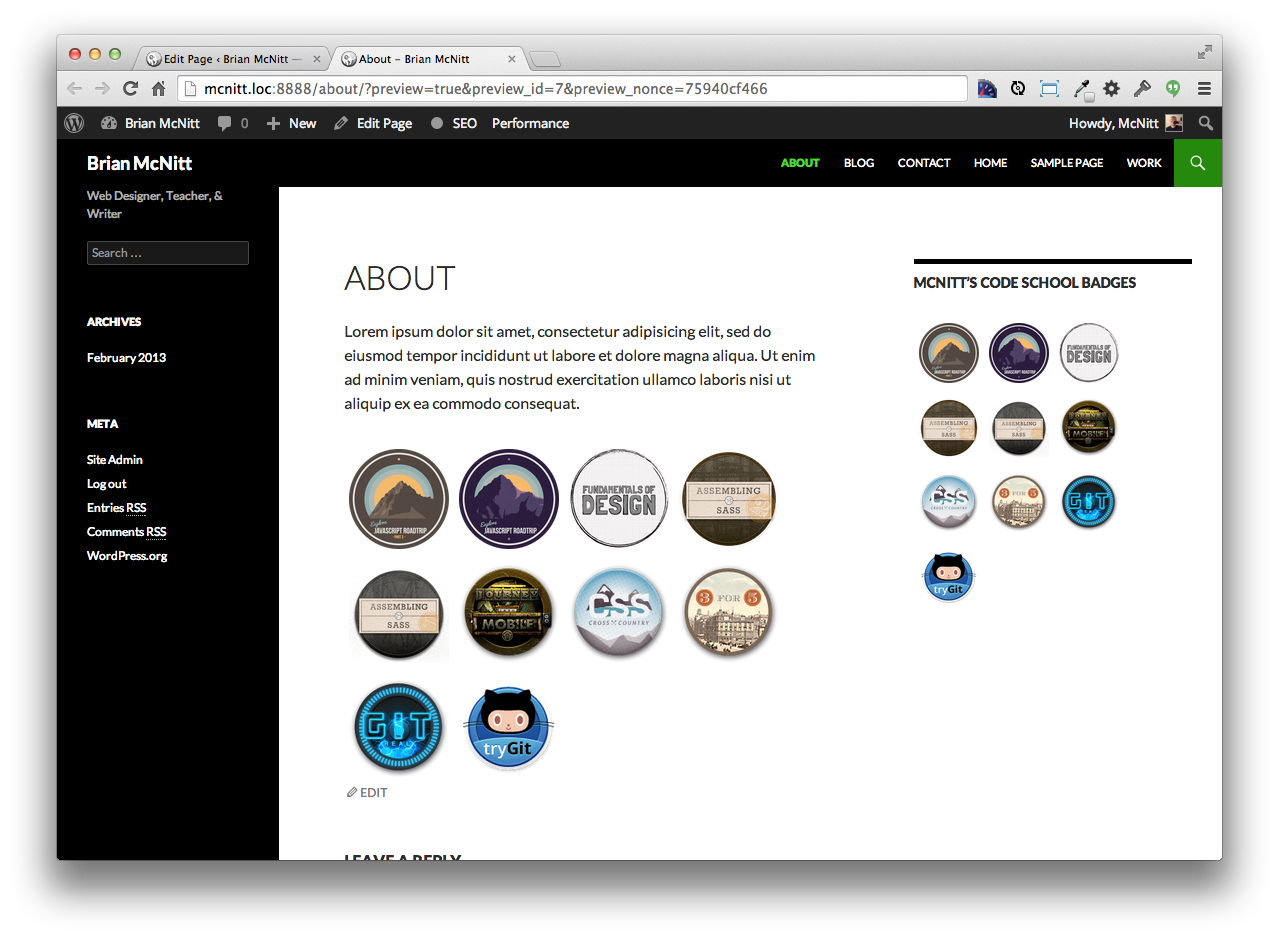Click the large Fundamentals of Design badge

point(619,498)
